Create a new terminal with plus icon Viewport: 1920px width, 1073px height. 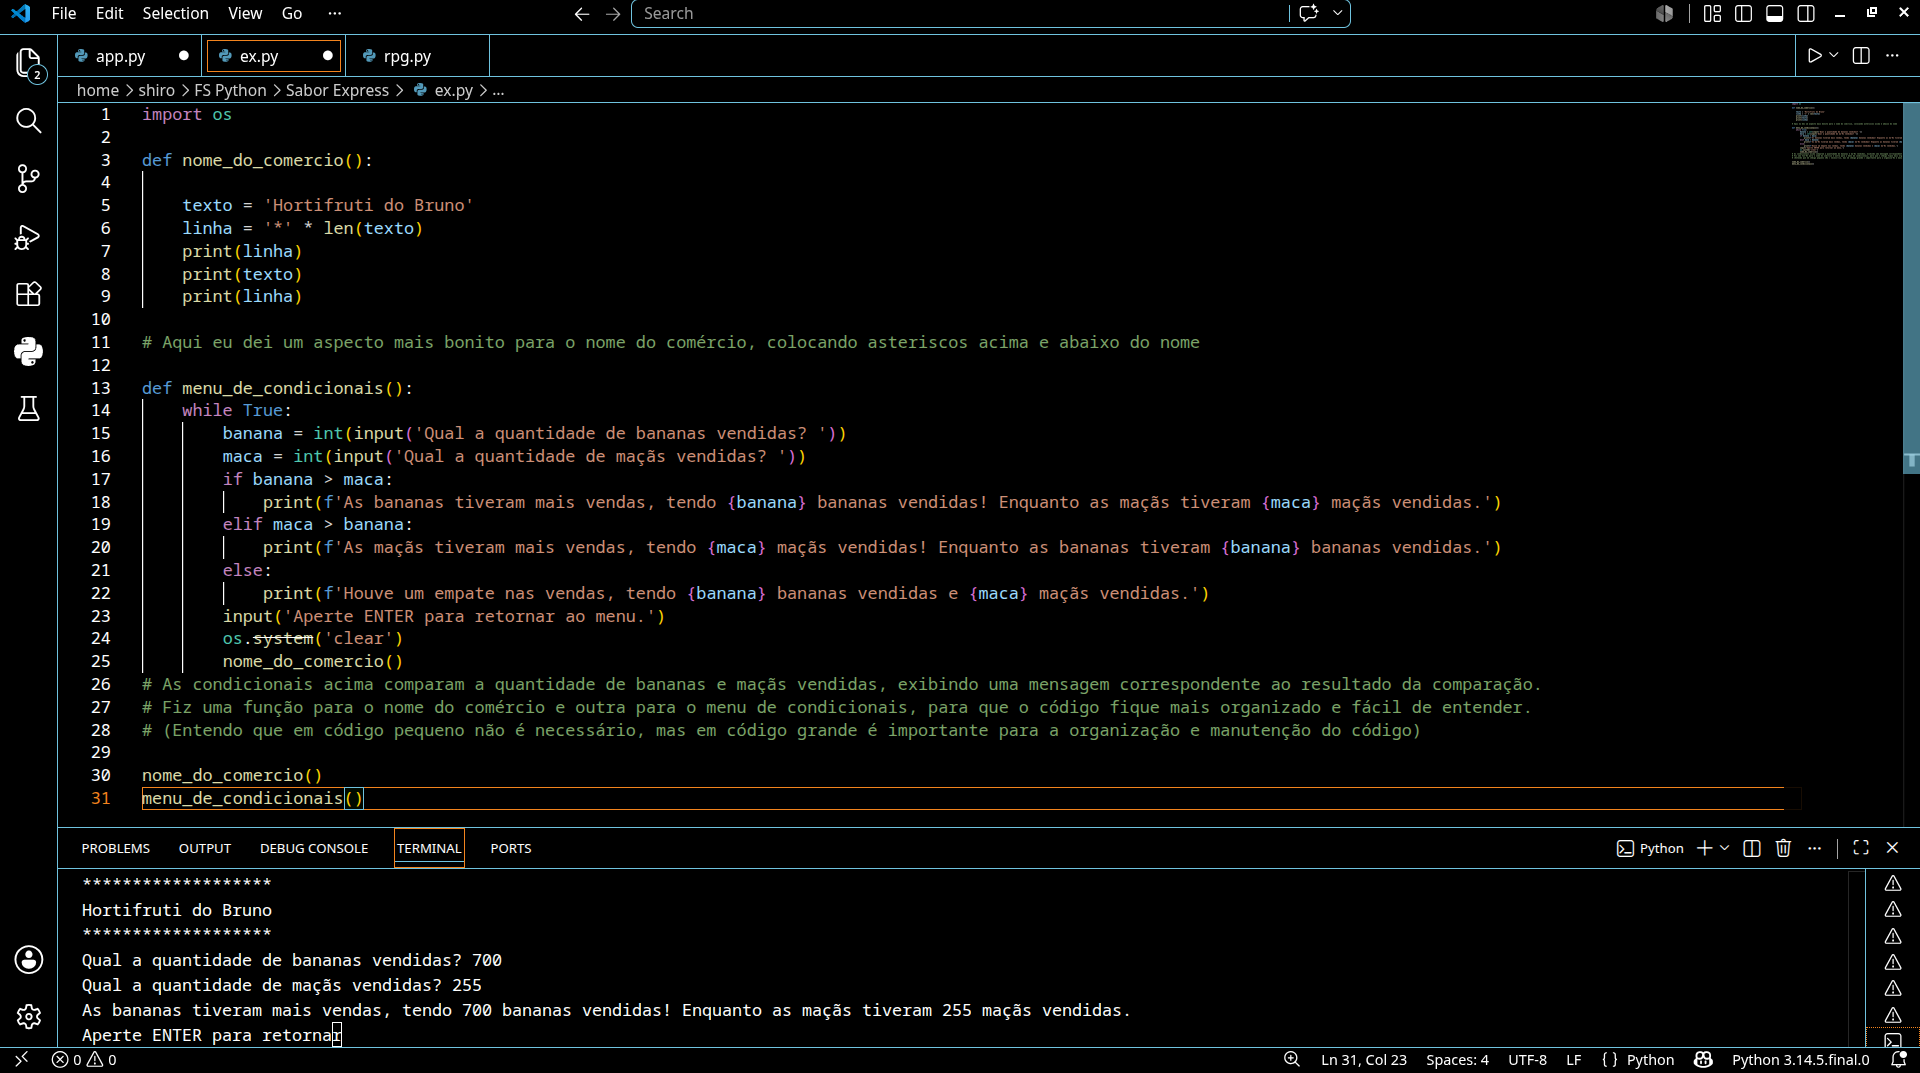(x=1705, y=848)
